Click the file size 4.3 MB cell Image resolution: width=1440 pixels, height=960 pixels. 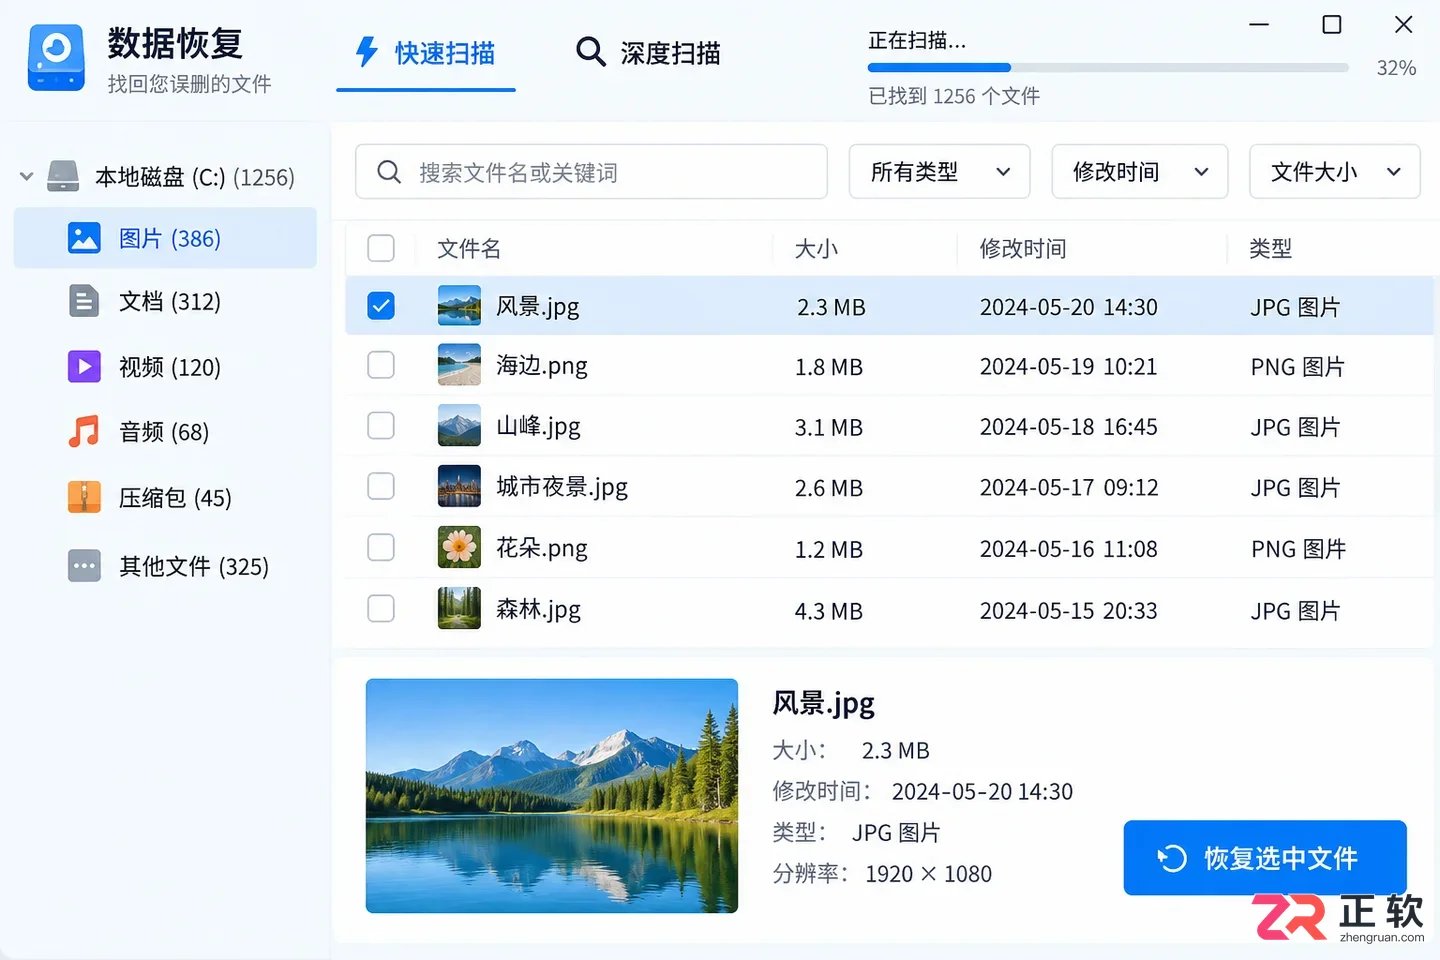829,611
